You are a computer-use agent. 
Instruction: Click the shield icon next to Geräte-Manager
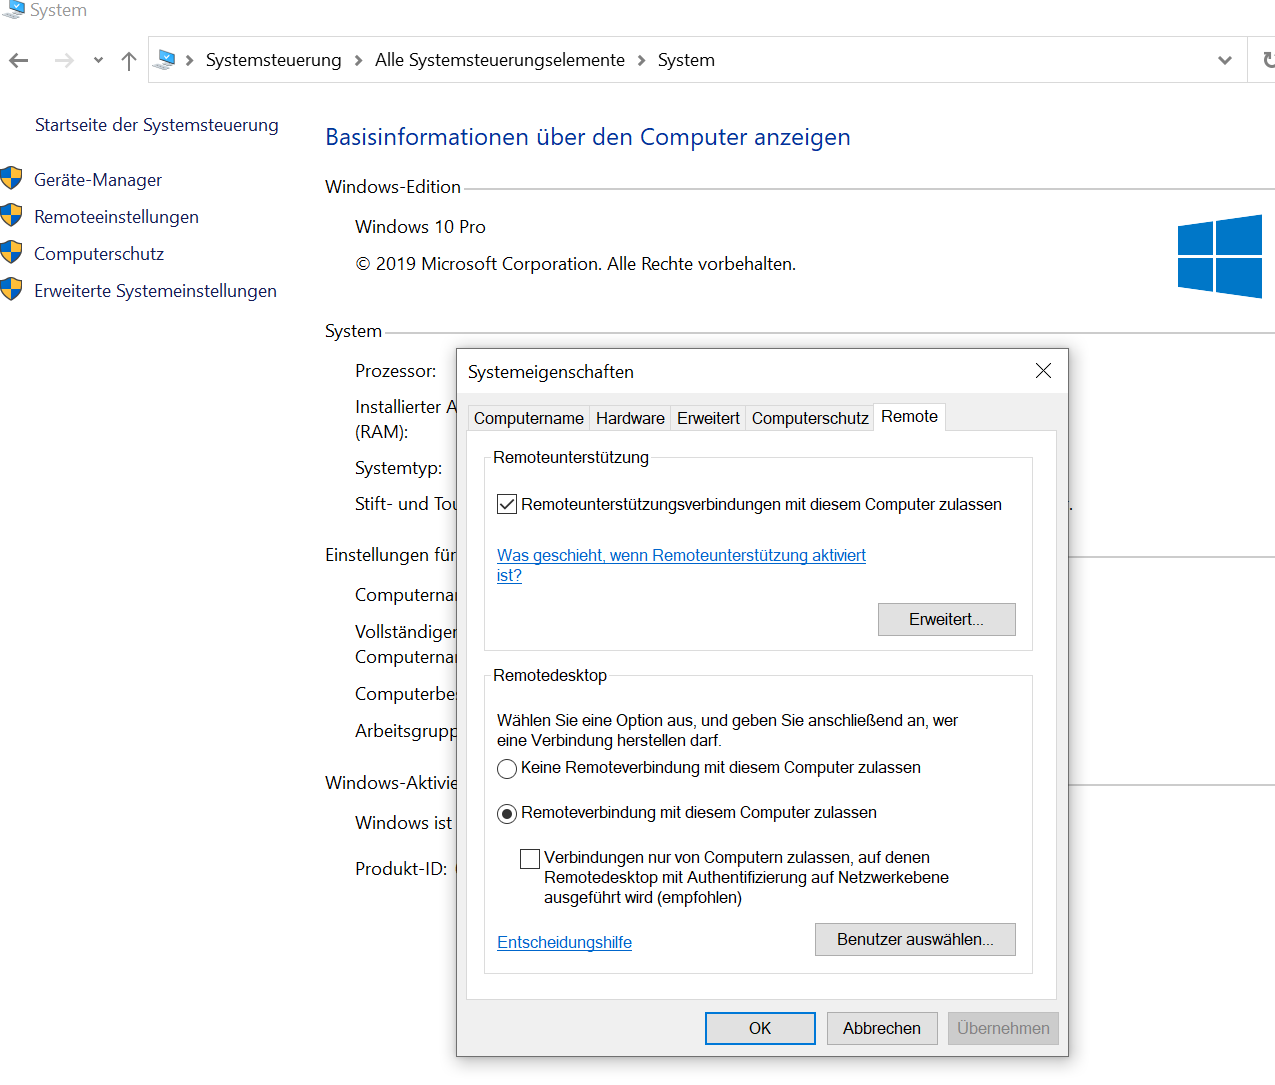12,179
